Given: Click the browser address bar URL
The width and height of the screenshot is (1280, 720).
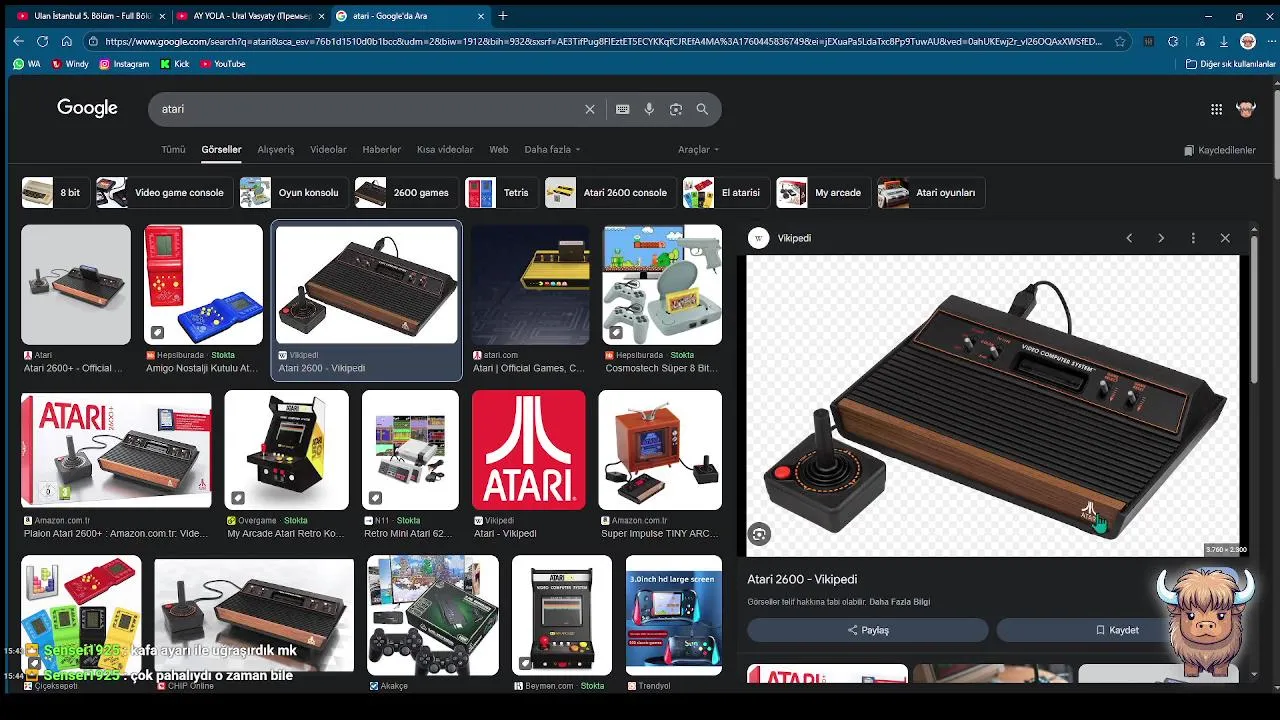Looking at the screenshot, I should click(x=603, y=42).
